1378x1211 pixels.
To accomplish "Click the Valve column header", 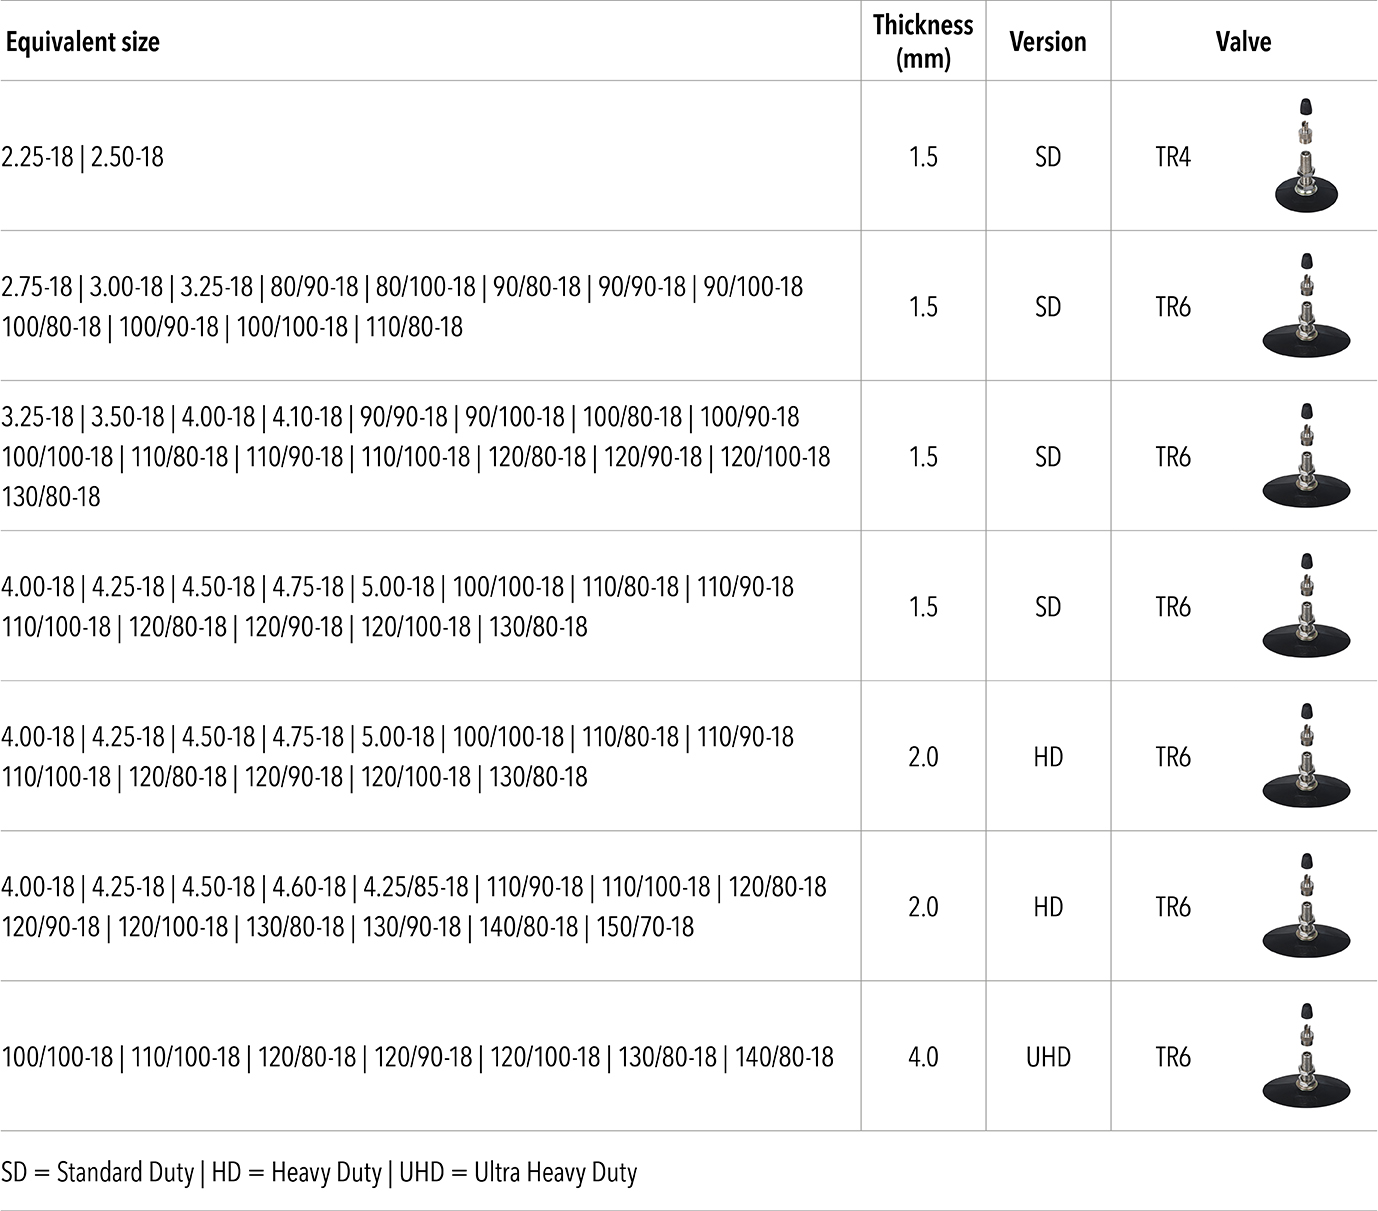I will click(x=1243, y=42).
